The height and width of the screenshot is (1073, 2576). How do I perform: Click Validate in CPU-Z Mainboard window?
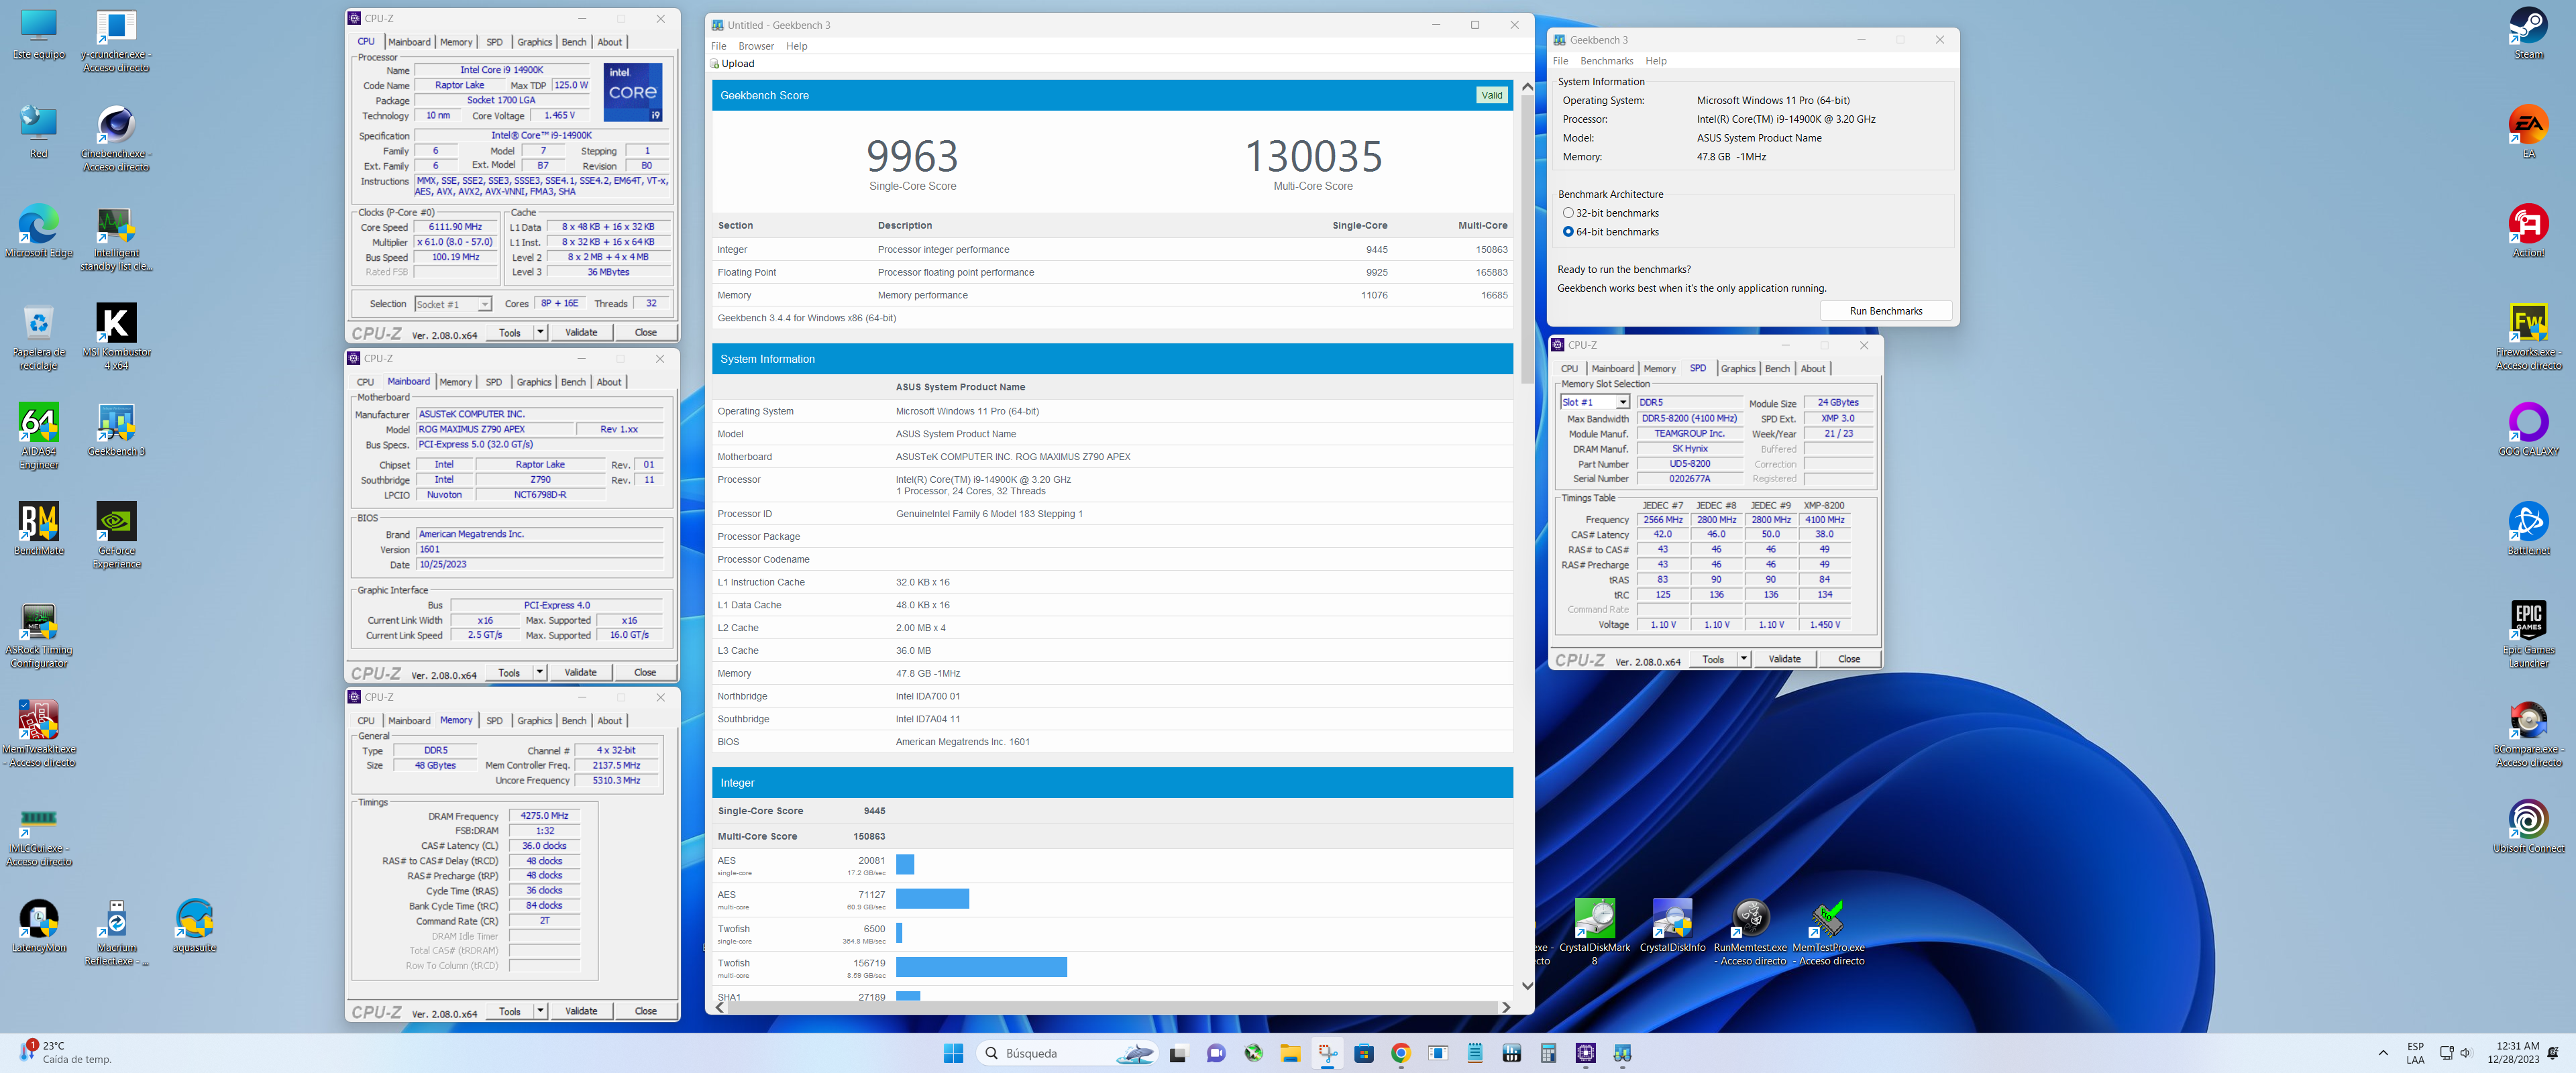[x=580, y=672]
